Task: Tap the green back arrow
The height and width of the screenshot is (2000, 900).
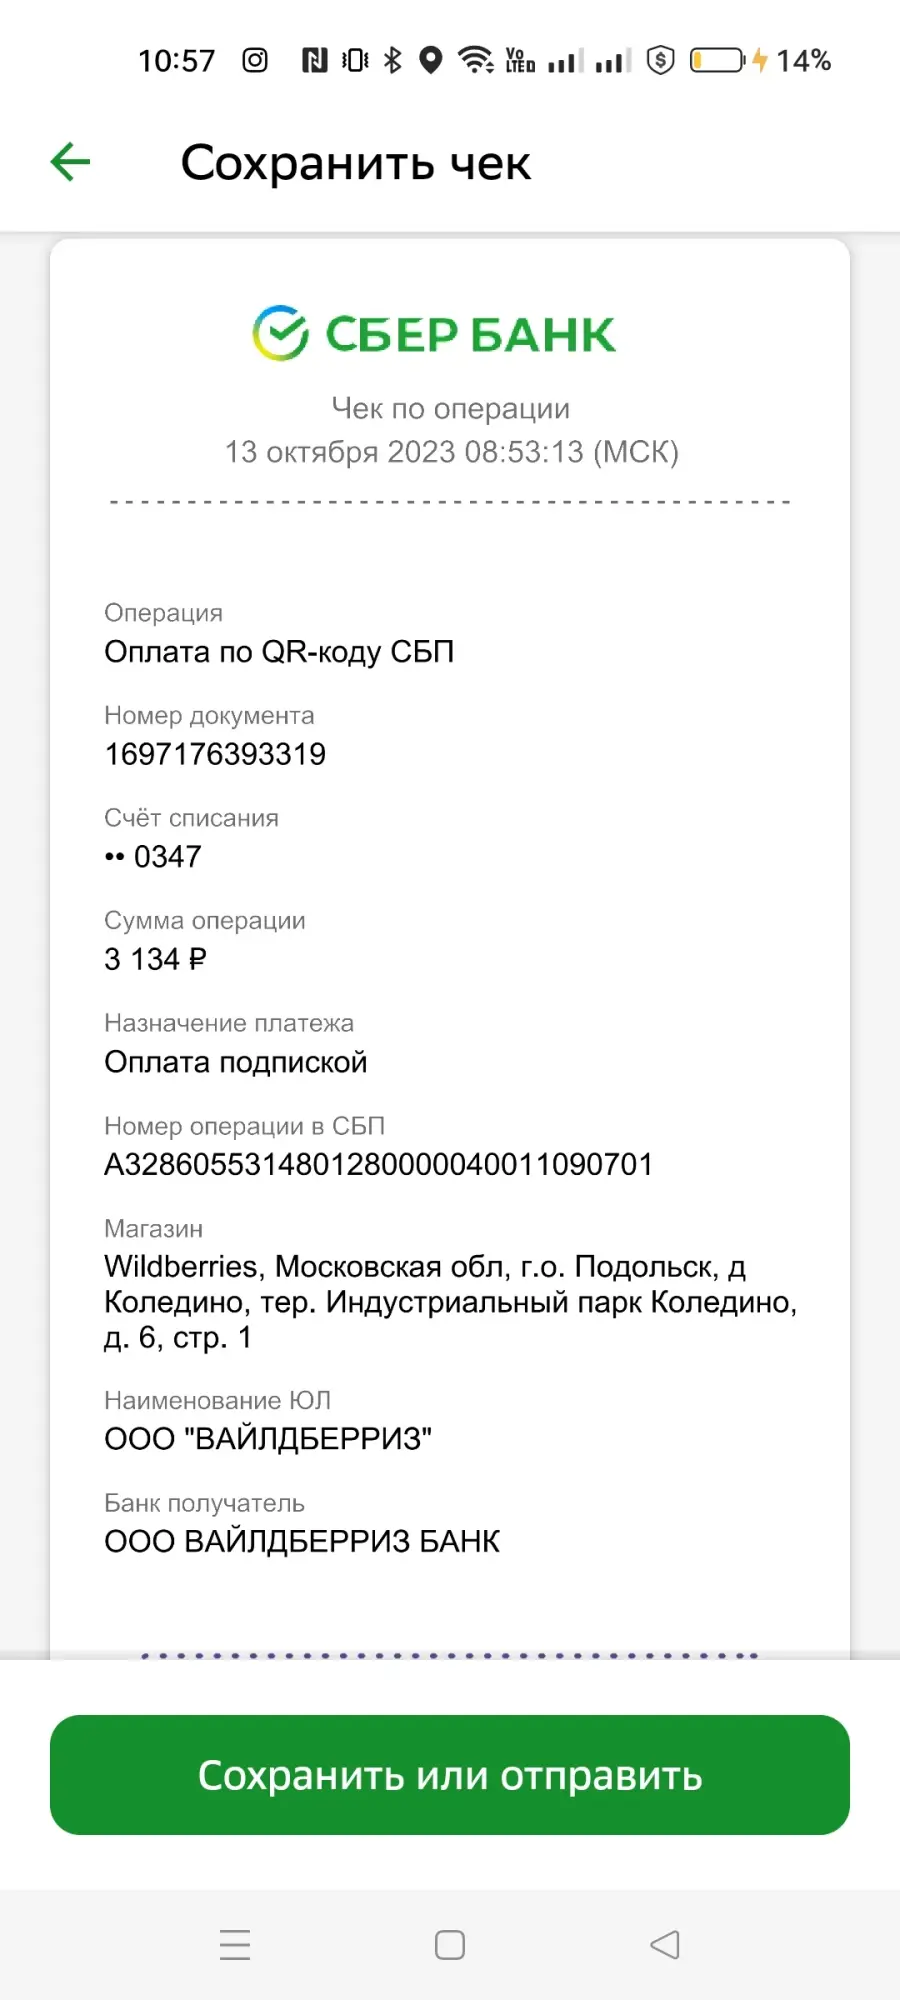Action: [70, 162]
